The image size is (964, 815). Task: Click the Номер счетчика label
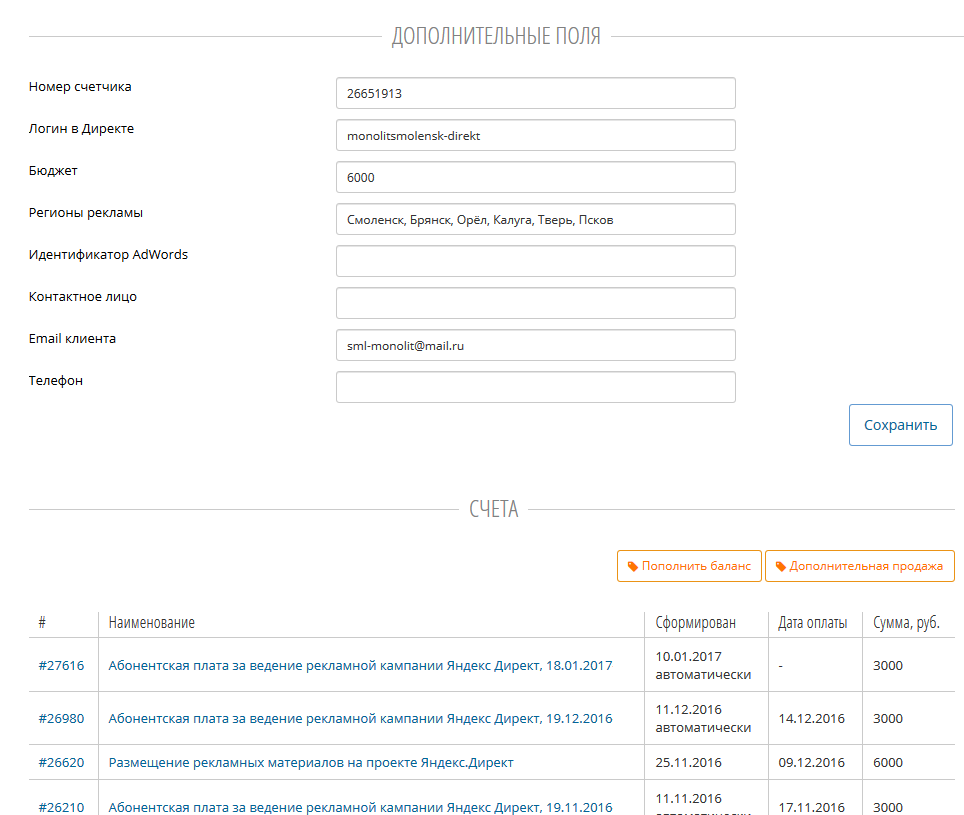tap(80, 87)
